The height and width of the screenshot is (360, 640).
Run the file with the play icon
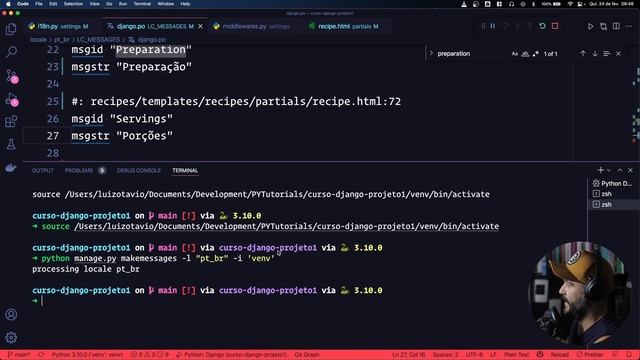coord(590,27)
